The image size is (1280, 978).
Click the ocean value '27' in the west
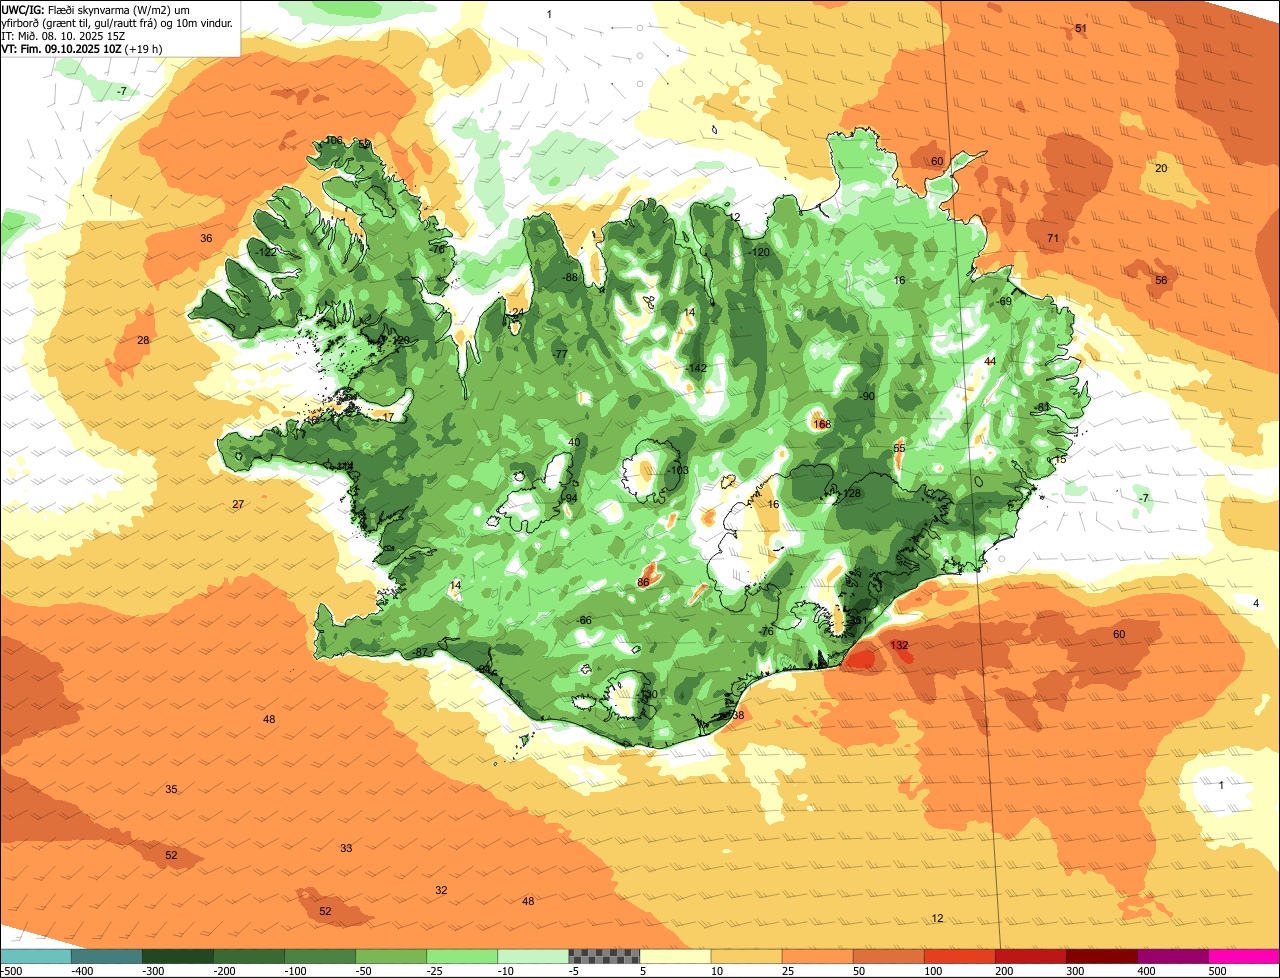point(238,505)
